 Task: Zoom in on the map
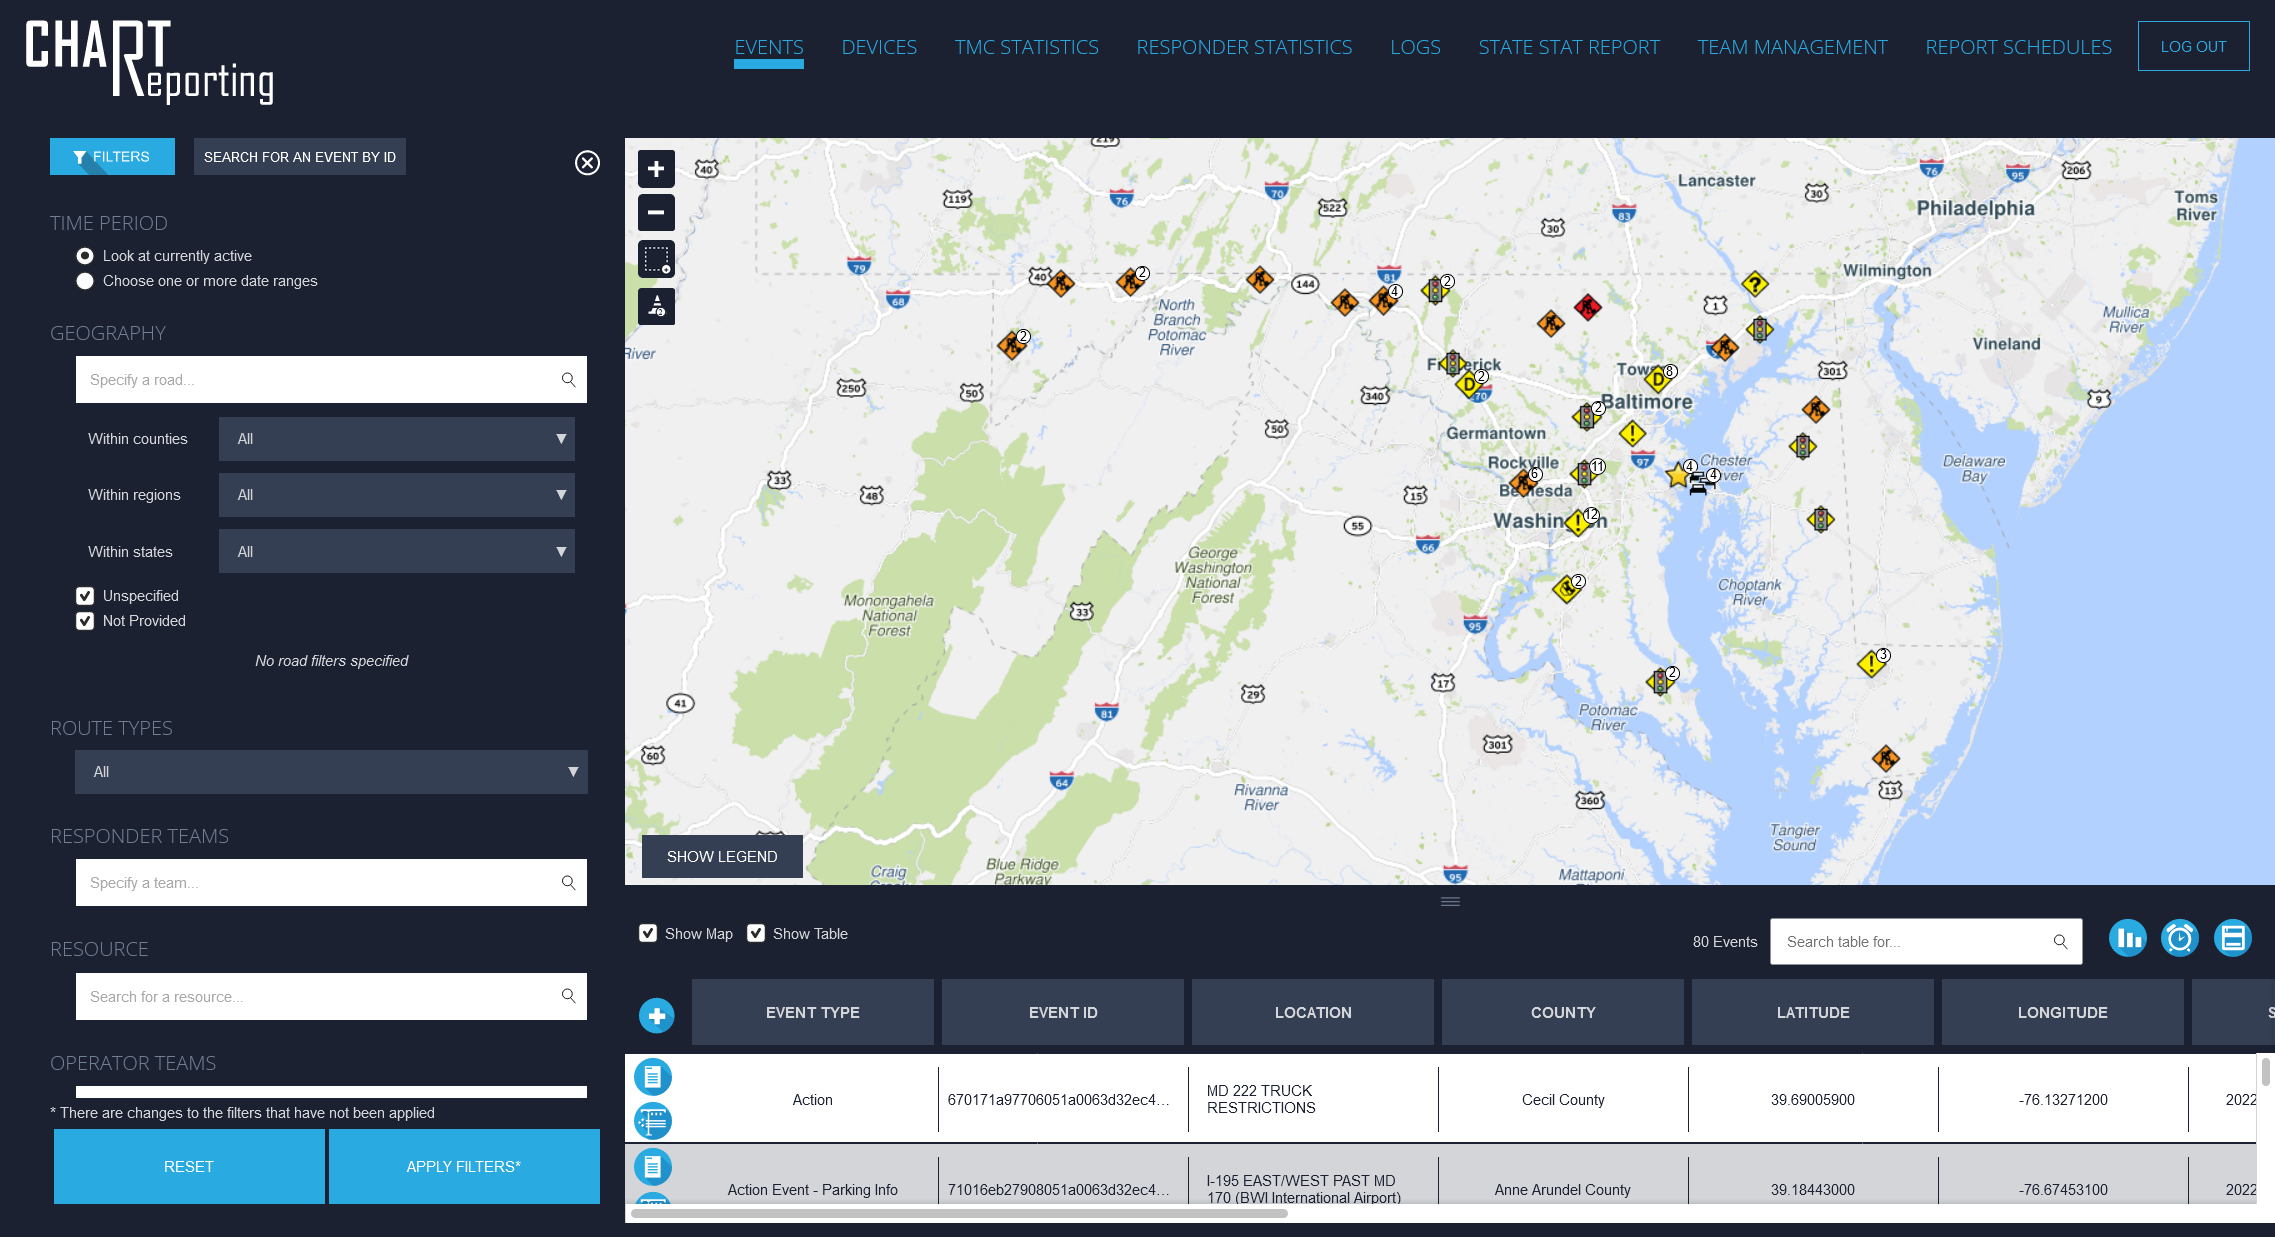click(656, 167)
